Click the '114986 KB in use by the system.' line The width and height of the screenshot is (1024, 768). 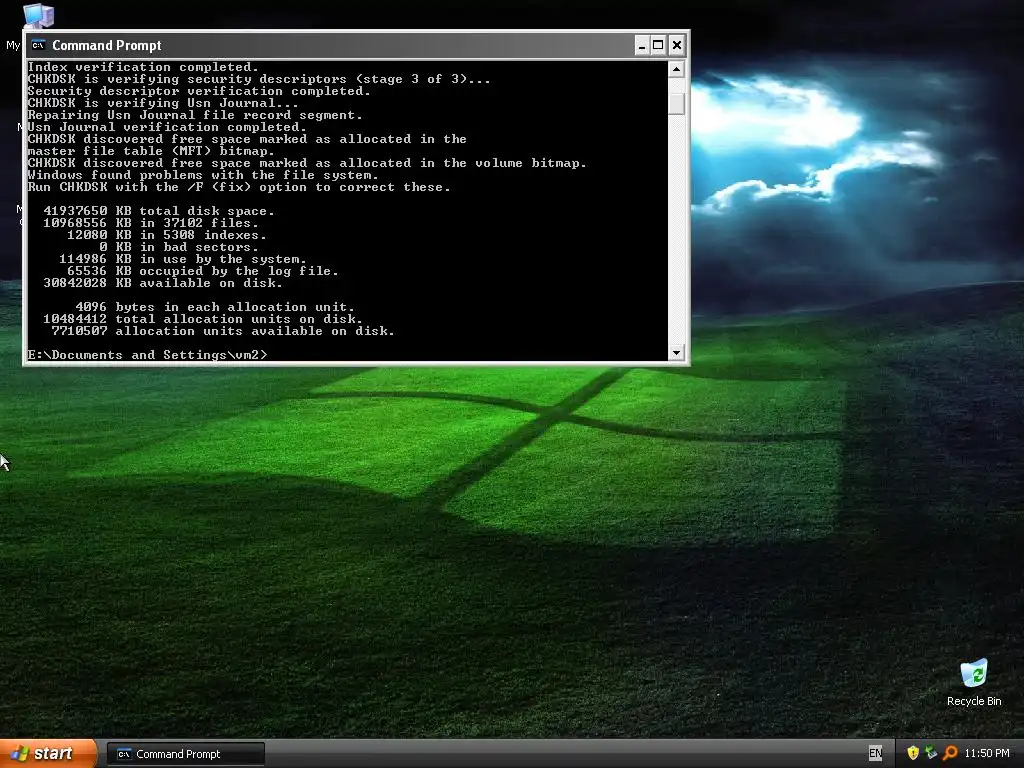(182, 259)
